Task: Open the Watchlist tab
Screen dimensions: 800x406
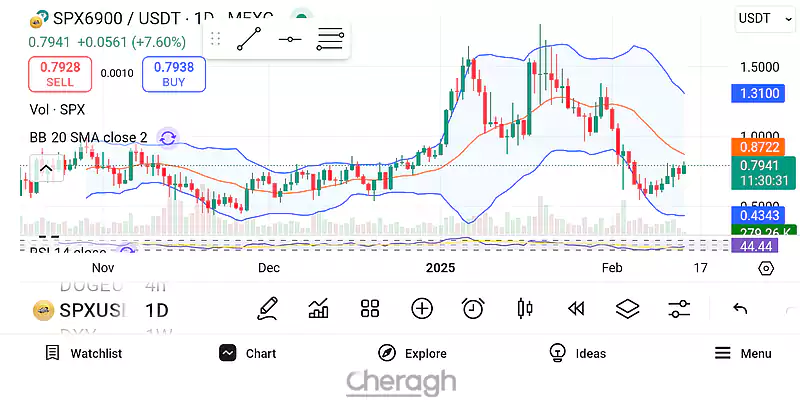Action: [x=84, y=353]
